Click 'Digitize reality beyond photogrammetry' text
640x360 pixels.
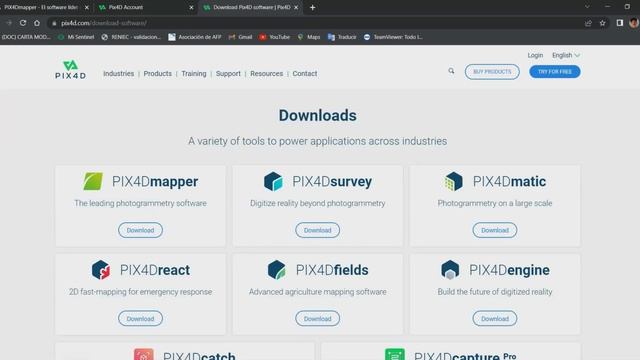click(318, 203)
